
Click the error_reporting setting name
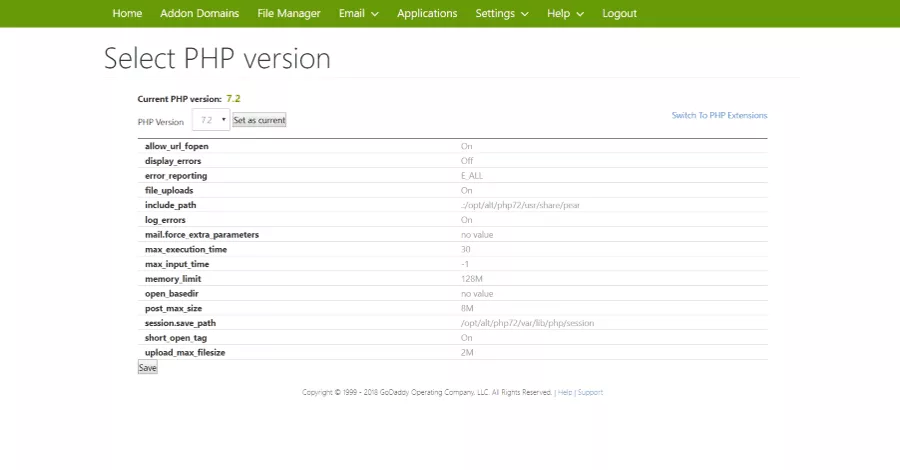click(x=176, y=176)
